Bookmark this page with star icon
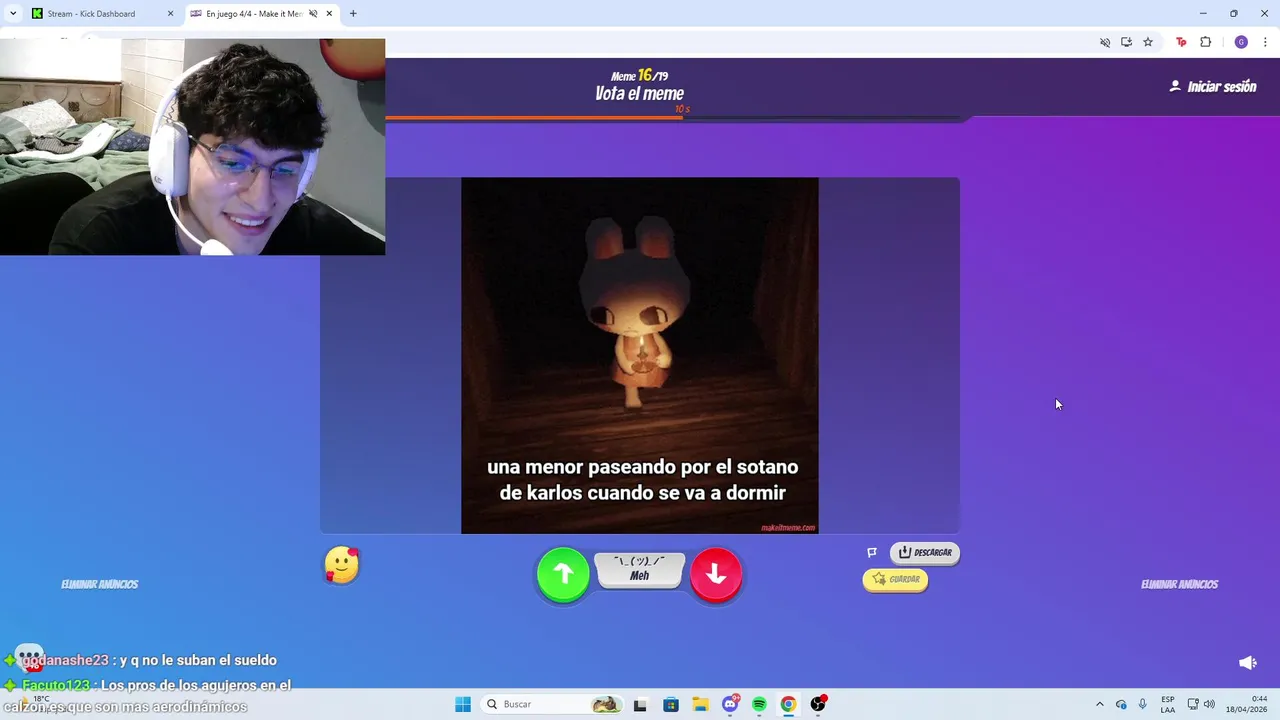The height and width of the screenshot is (720, 1280). (1148, 42)
